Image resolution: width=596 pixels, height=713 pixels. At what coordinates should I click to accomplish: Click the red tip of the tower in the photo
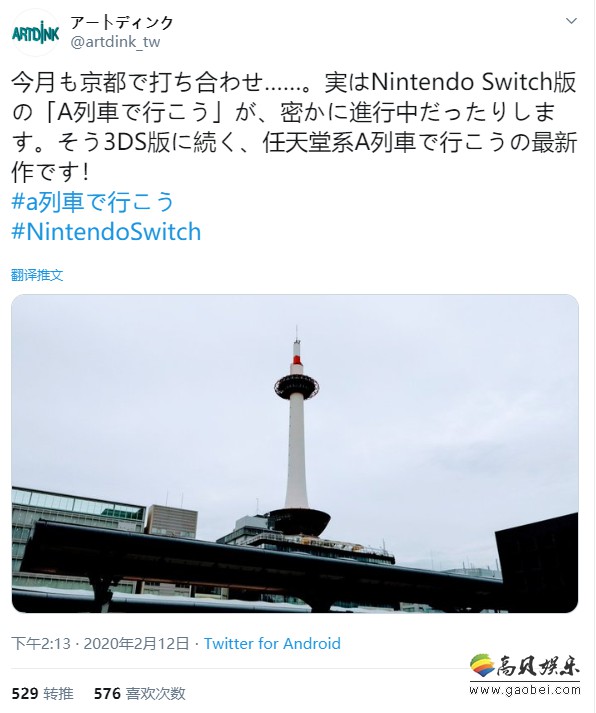tap(297, 360)
